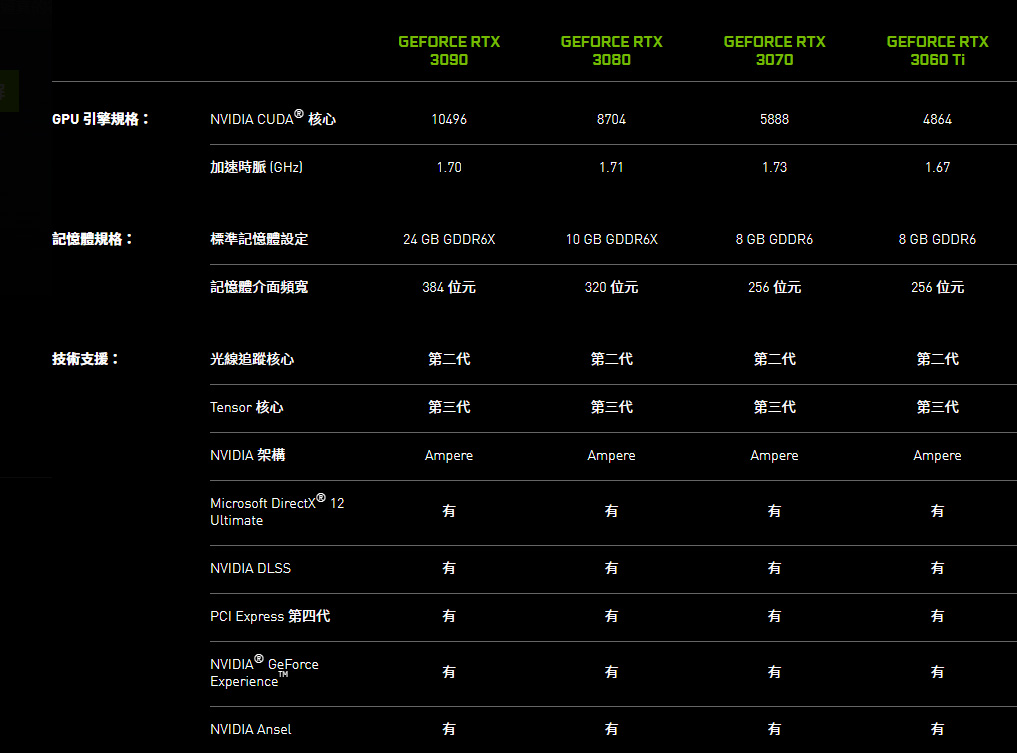Click Ampere under RTX 3090
Viewport: 1017px width, 753px height.
[x=449, y=456]
